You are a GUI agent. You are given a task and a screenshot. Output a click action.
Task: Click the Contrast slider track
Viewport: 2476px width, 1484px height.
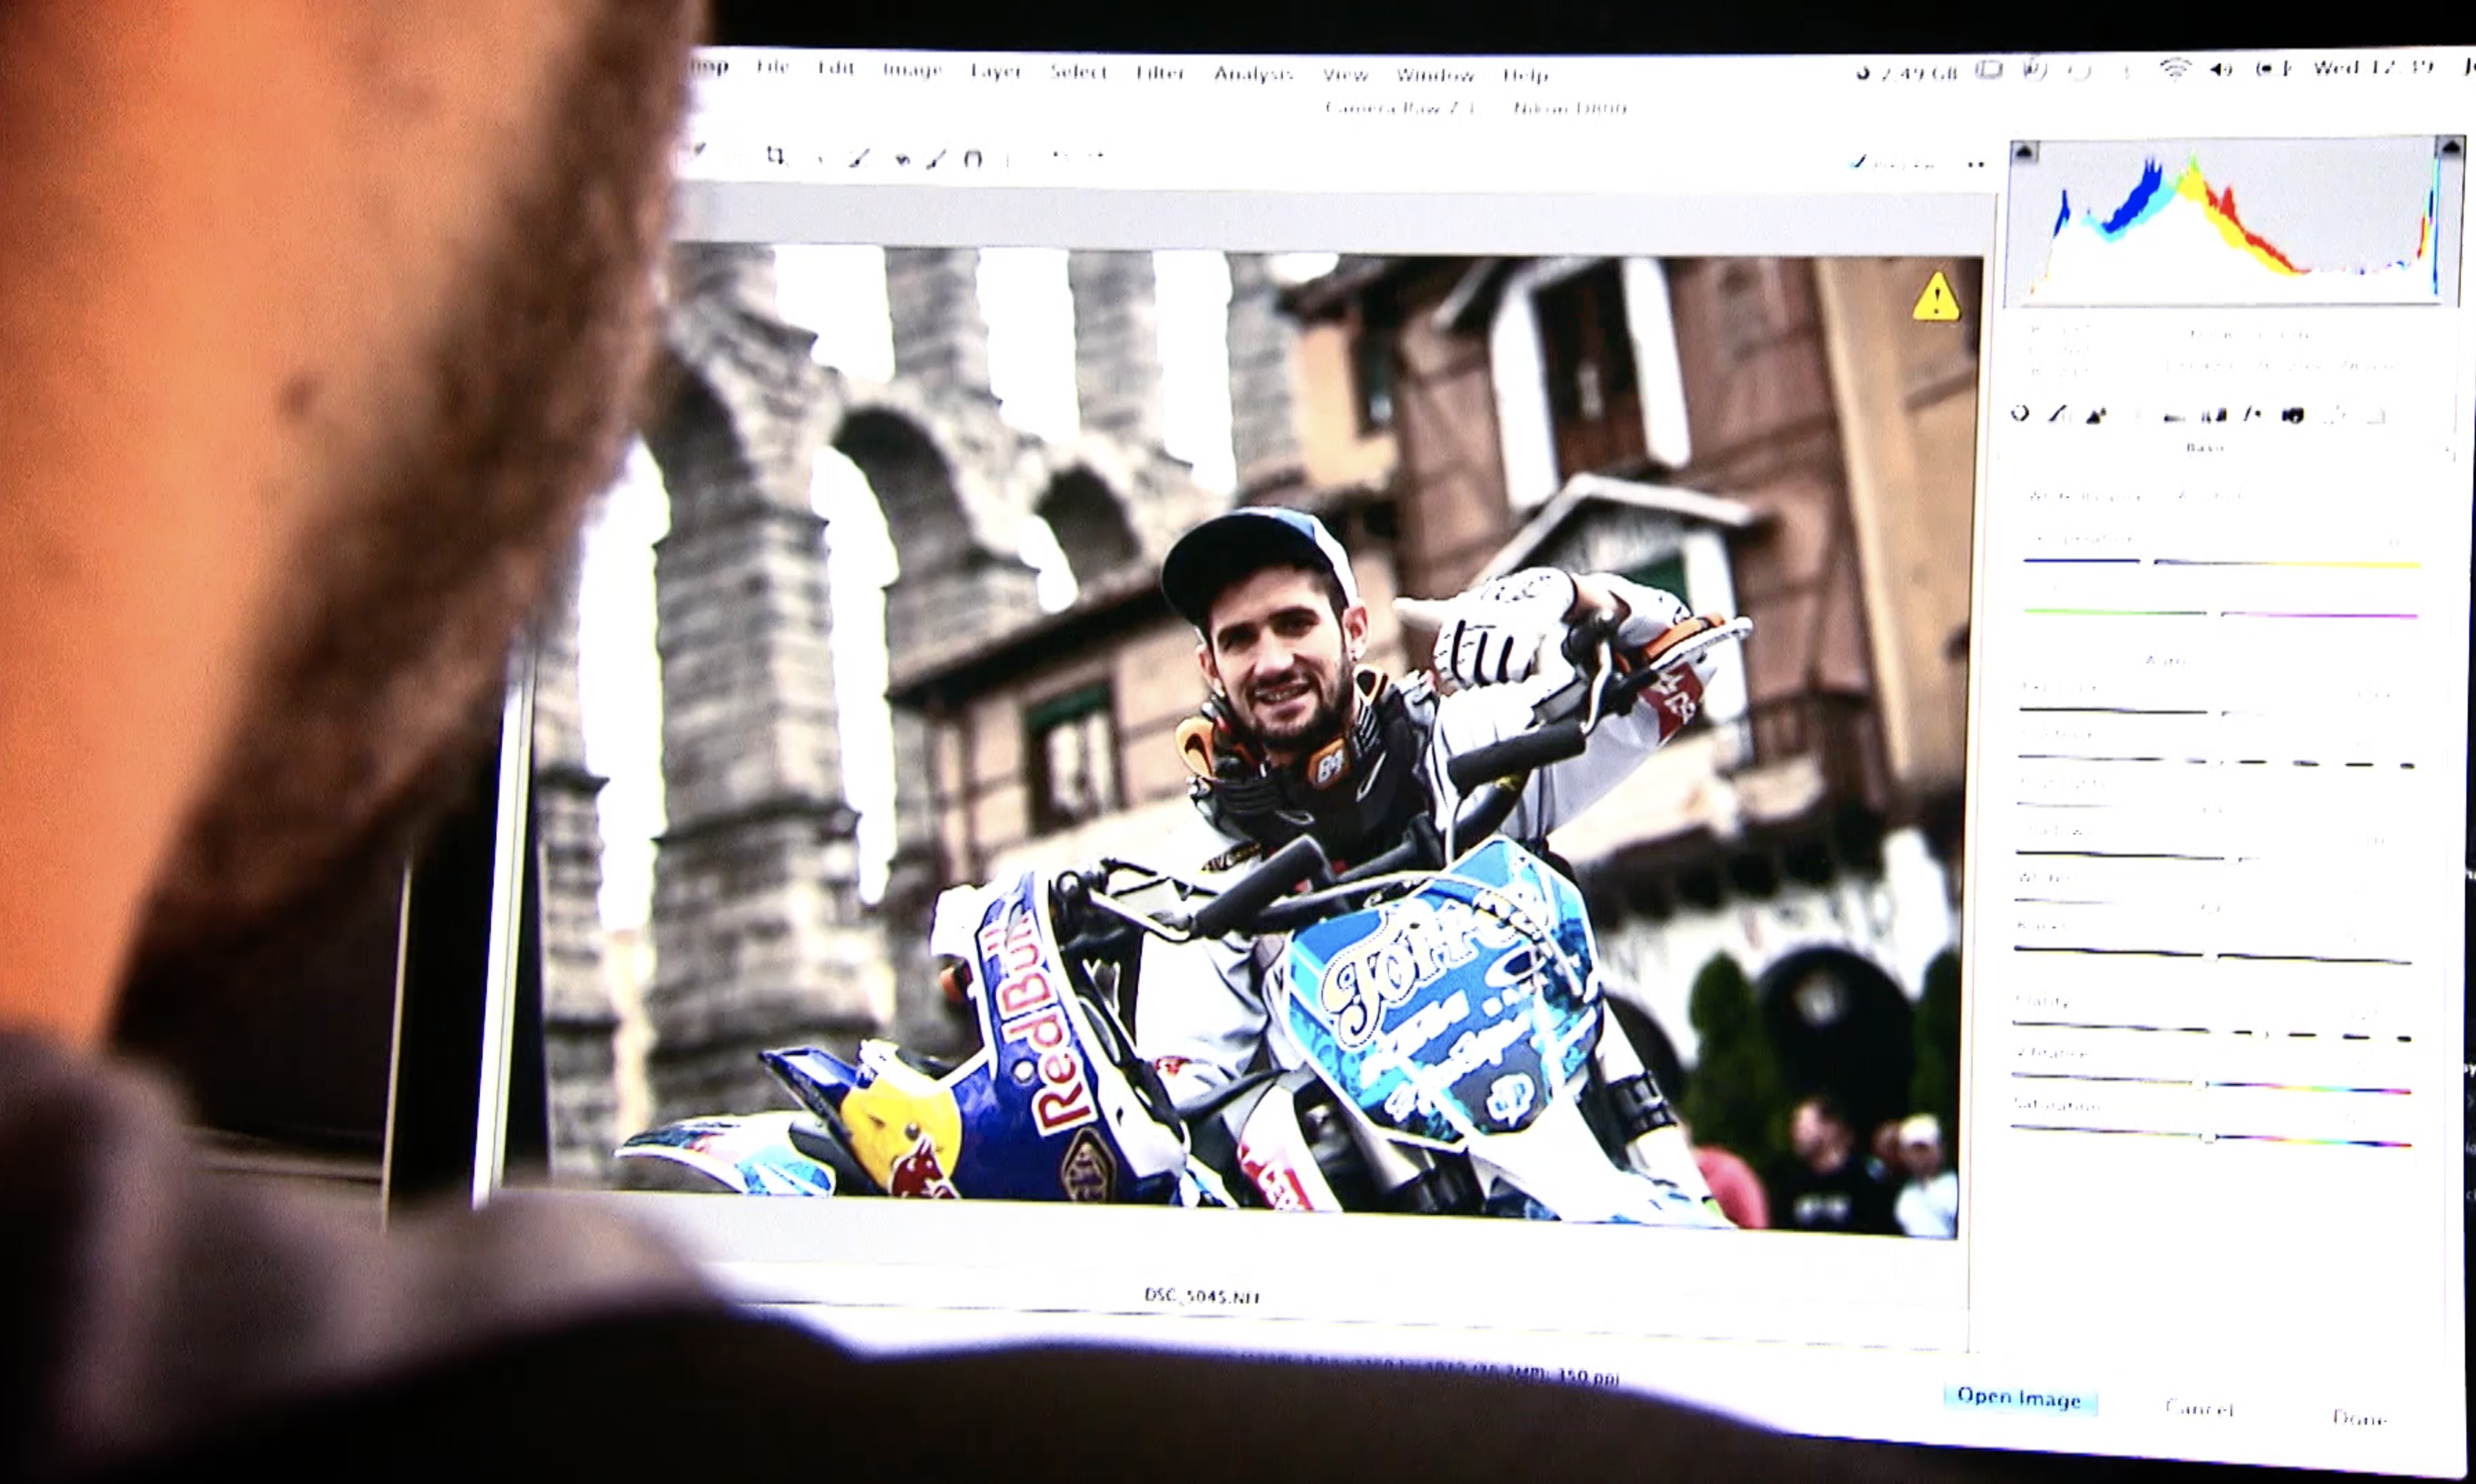pyautogui.click(x=2216, y=761)
